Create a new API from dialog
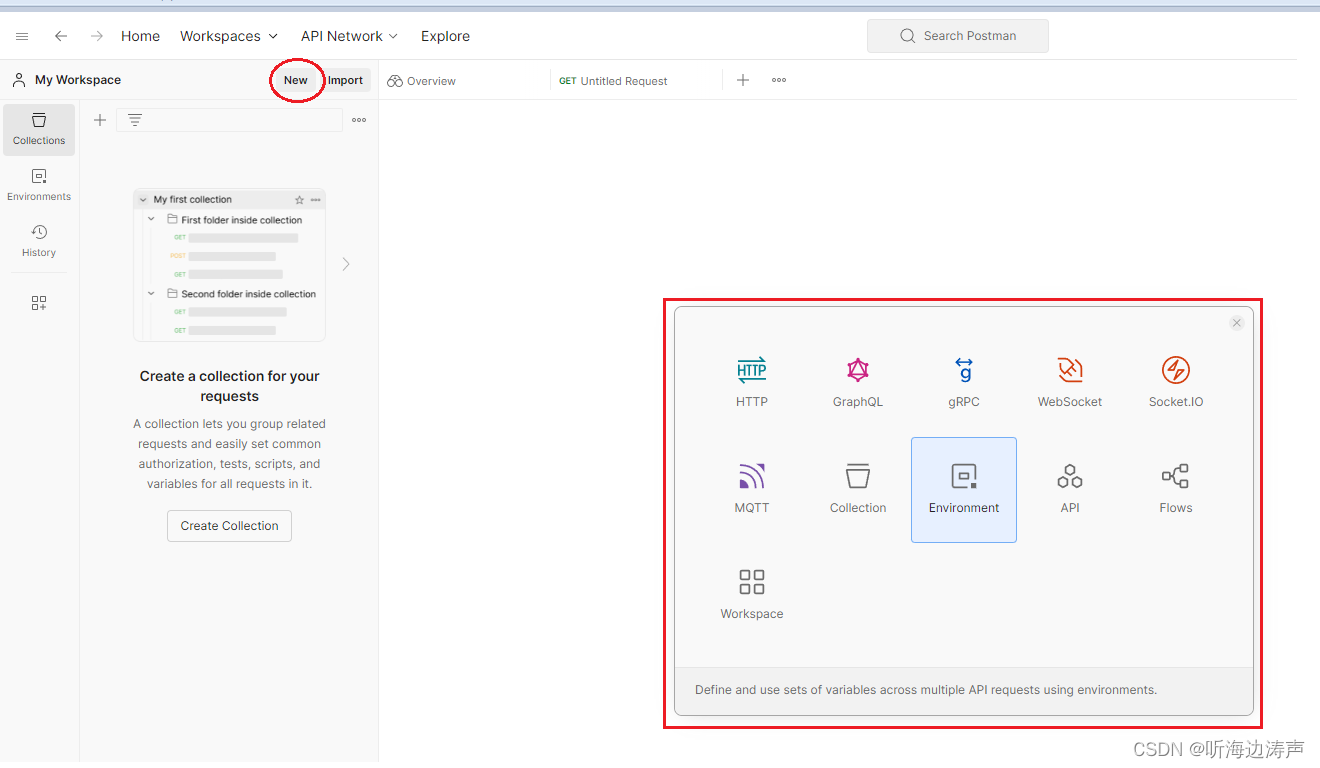The width and height of the screenshot is (1320, 768). [1070, 490]
